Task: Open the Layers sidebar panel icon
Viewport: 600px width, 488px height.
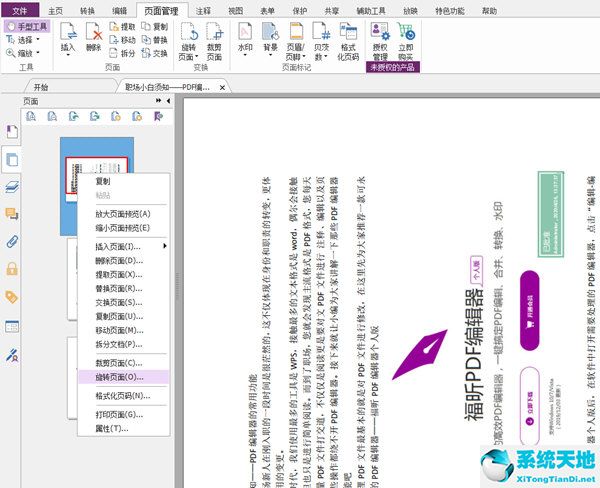Action: (x=12, y=187)
